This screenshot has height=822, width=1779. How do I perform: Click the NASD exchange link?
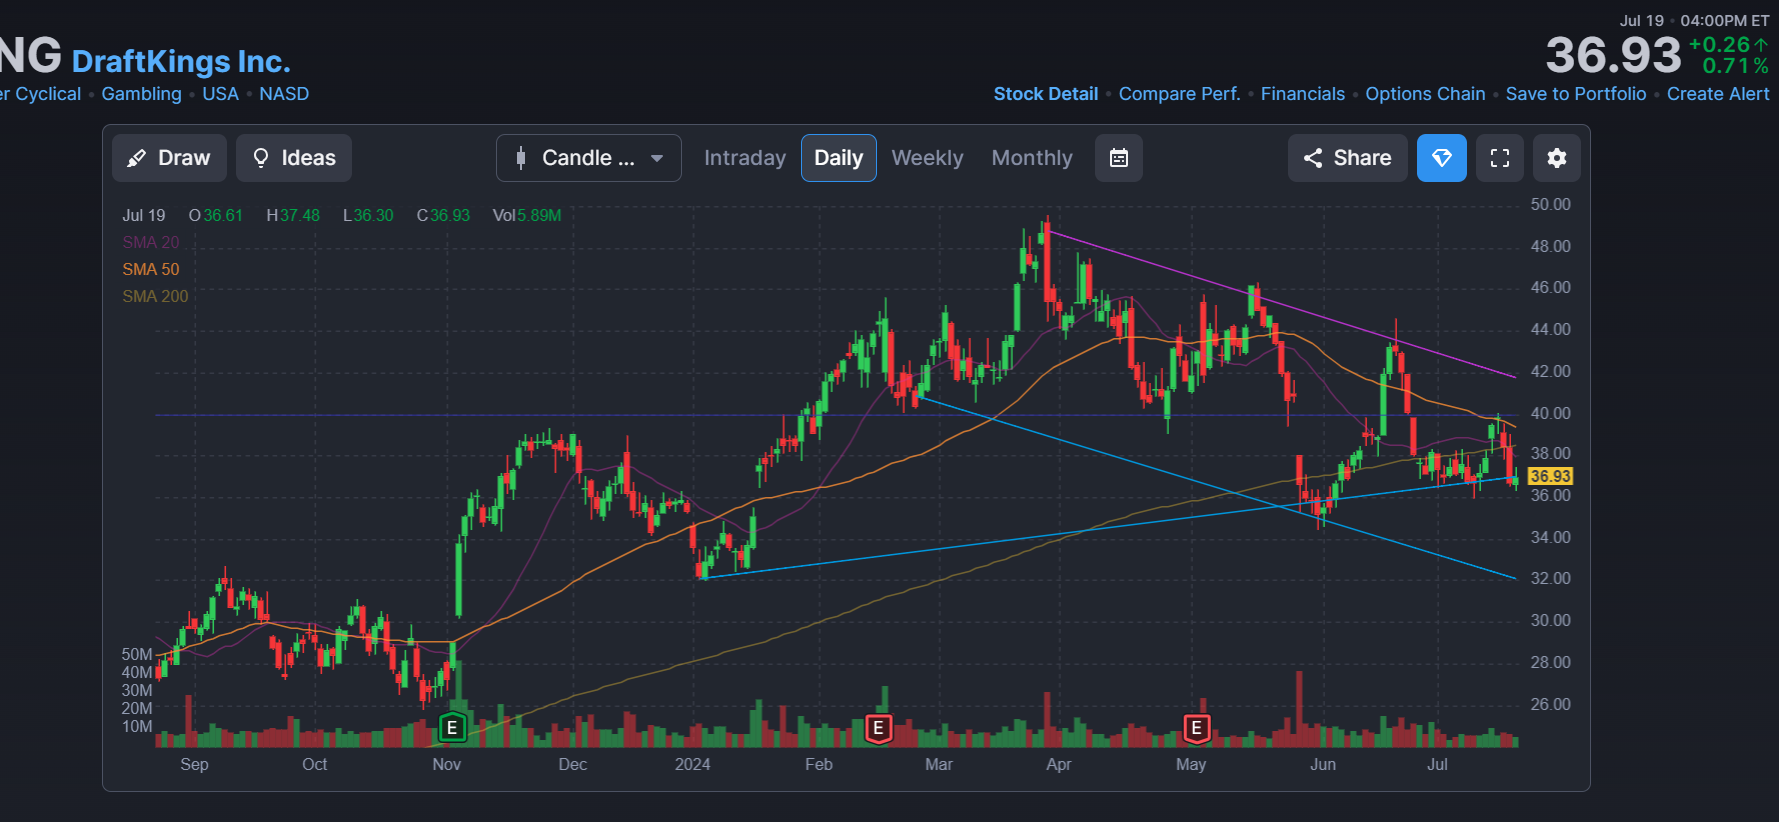click(x=284, y=94)
